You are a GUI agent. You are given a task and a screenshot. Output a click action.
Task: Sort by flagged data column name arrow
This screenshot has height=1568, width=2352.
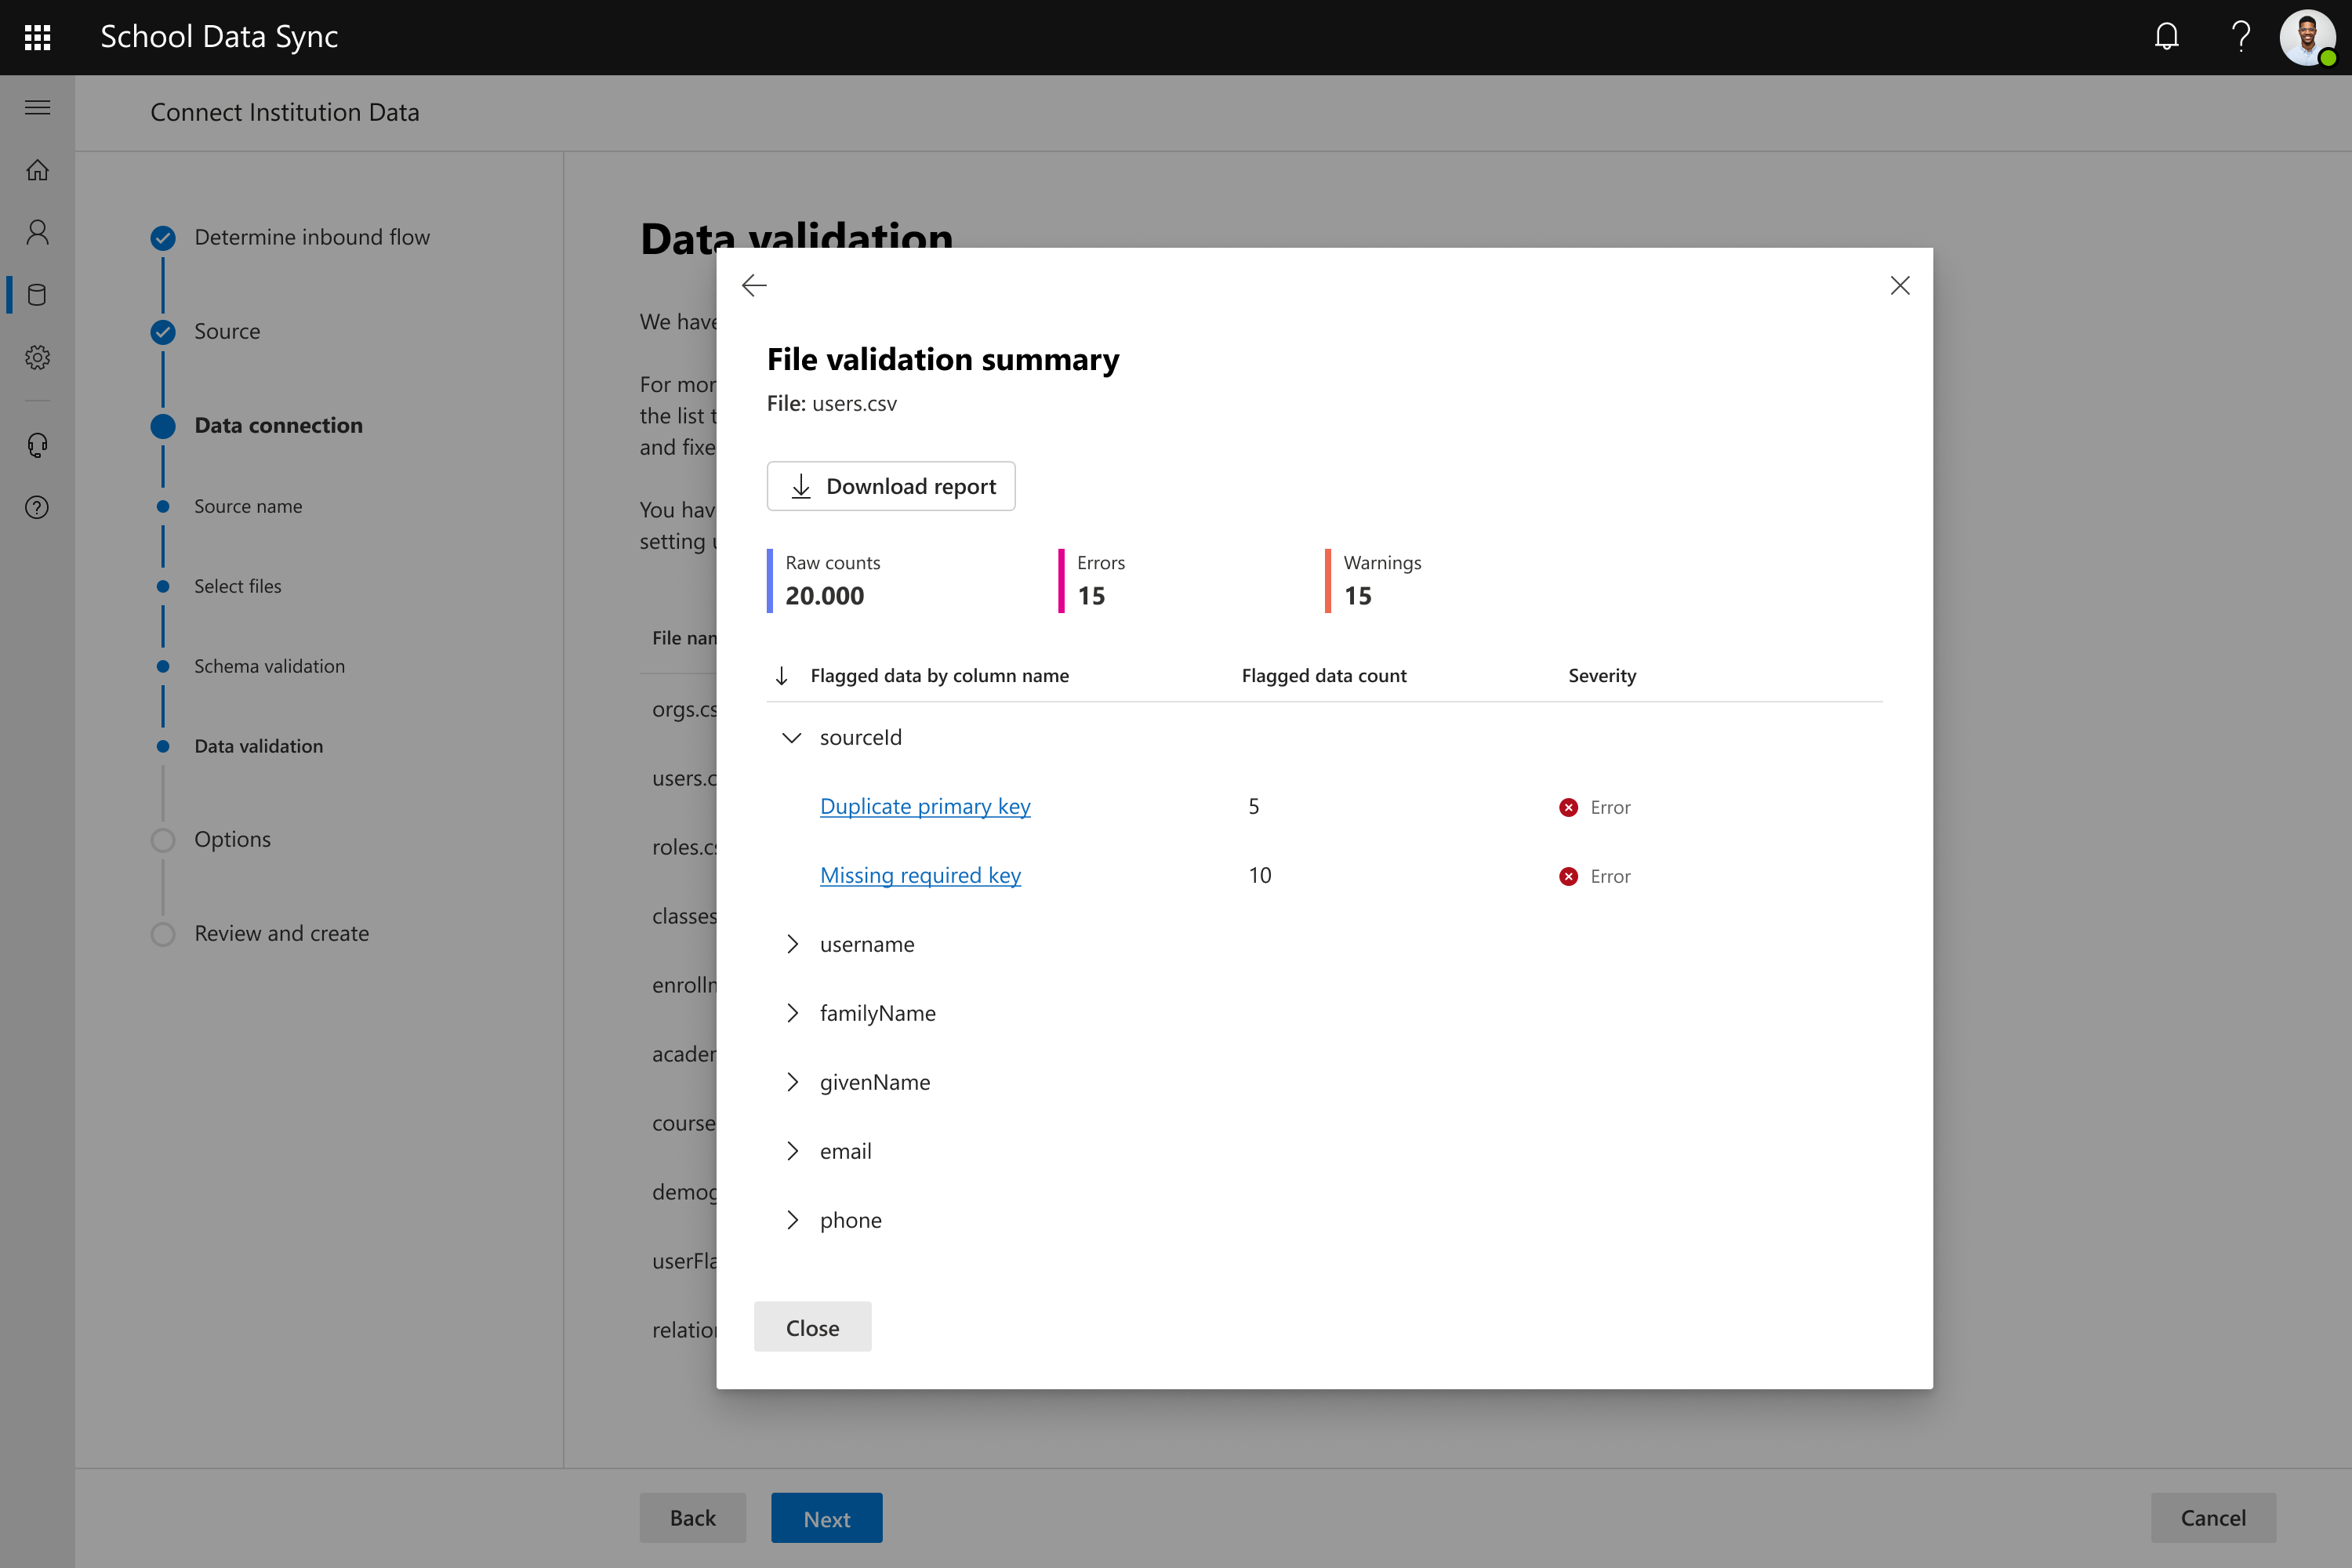pyautogui.click(x=782, y=676)
